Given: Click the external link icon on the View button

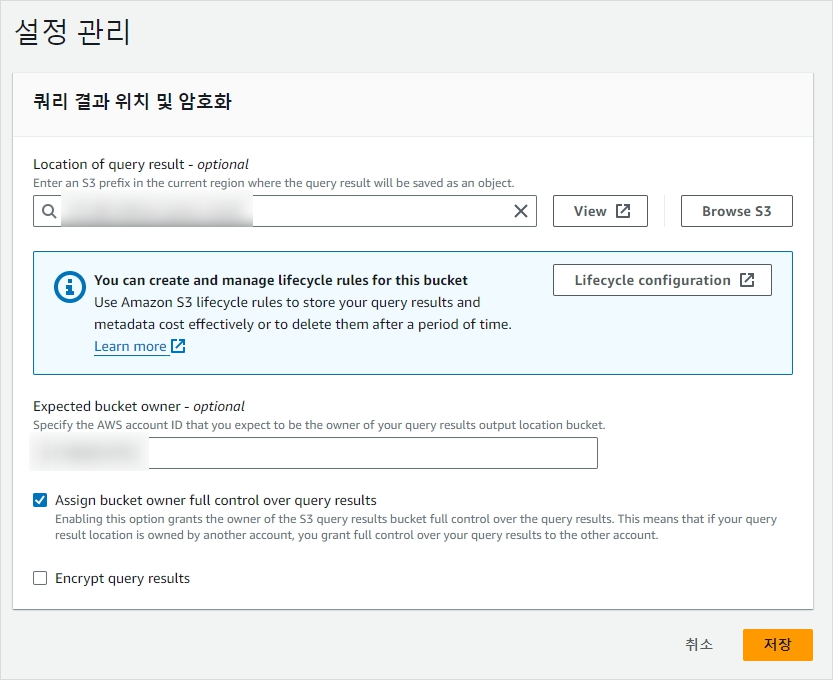Looking at the screenshot, I should [623, 211].
